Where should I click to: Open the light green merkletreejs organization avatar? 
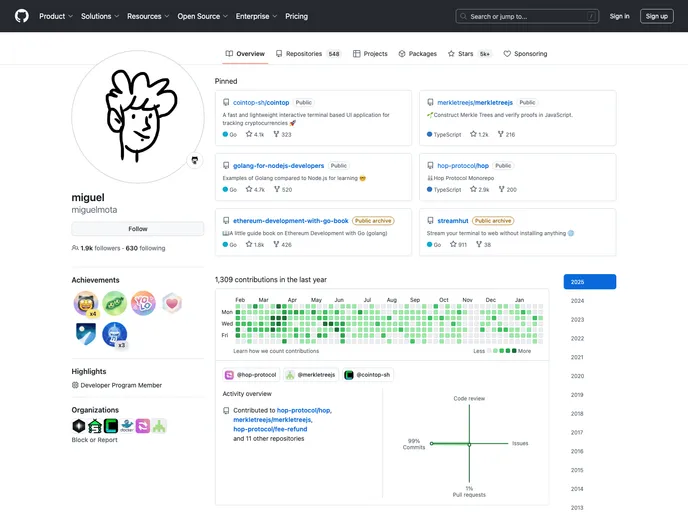(x=159, y=426)
